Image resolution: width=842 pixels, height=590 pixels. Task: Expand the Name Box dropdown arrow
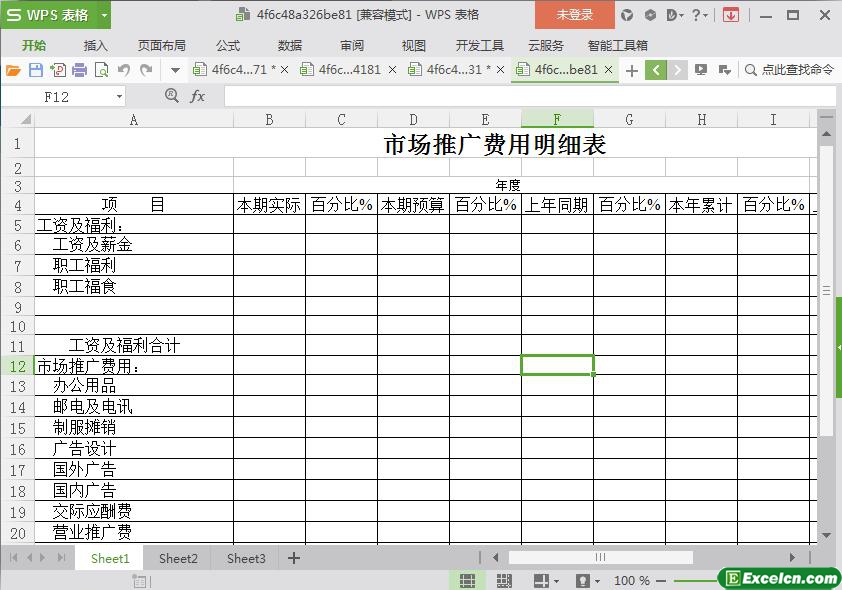pyautogui.click(x=119, y=97)
